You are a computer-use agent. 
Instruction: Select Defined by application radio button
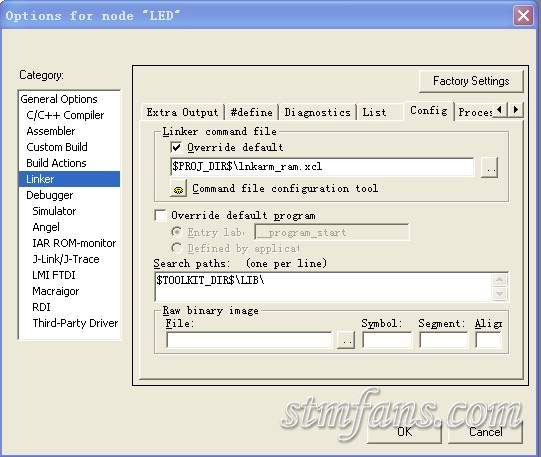(176, 248)
